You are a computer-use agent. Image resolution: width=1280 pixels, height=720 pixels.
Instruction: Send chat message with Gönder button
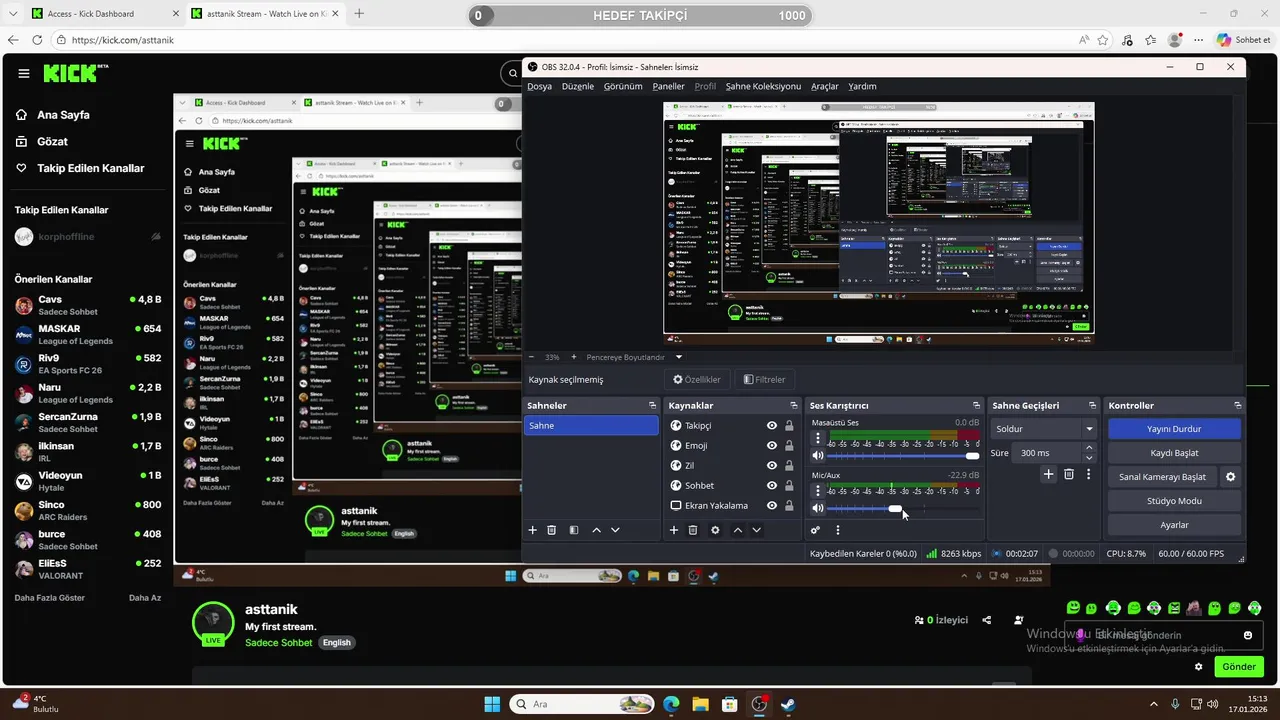click(1238, 667)
